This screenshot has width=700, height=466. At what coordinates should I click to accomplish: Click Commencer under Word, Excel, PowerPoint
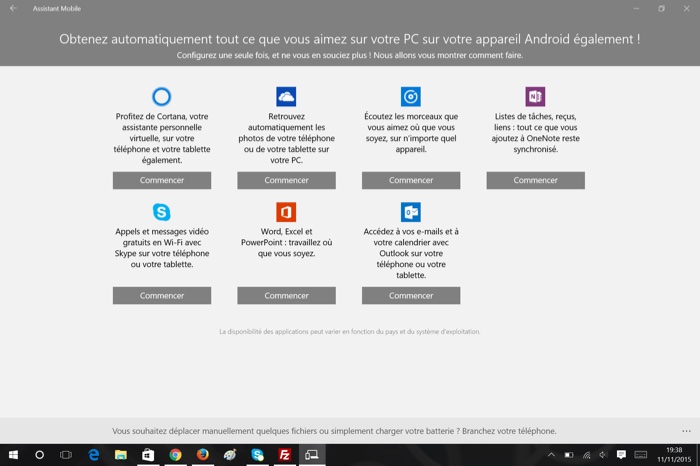click(286, 295)
